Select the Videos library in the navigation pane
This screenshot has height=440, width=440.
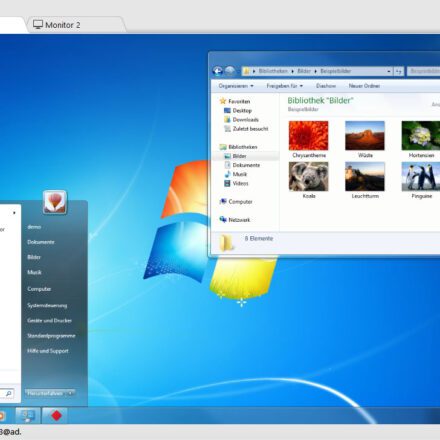click(240, 183)
